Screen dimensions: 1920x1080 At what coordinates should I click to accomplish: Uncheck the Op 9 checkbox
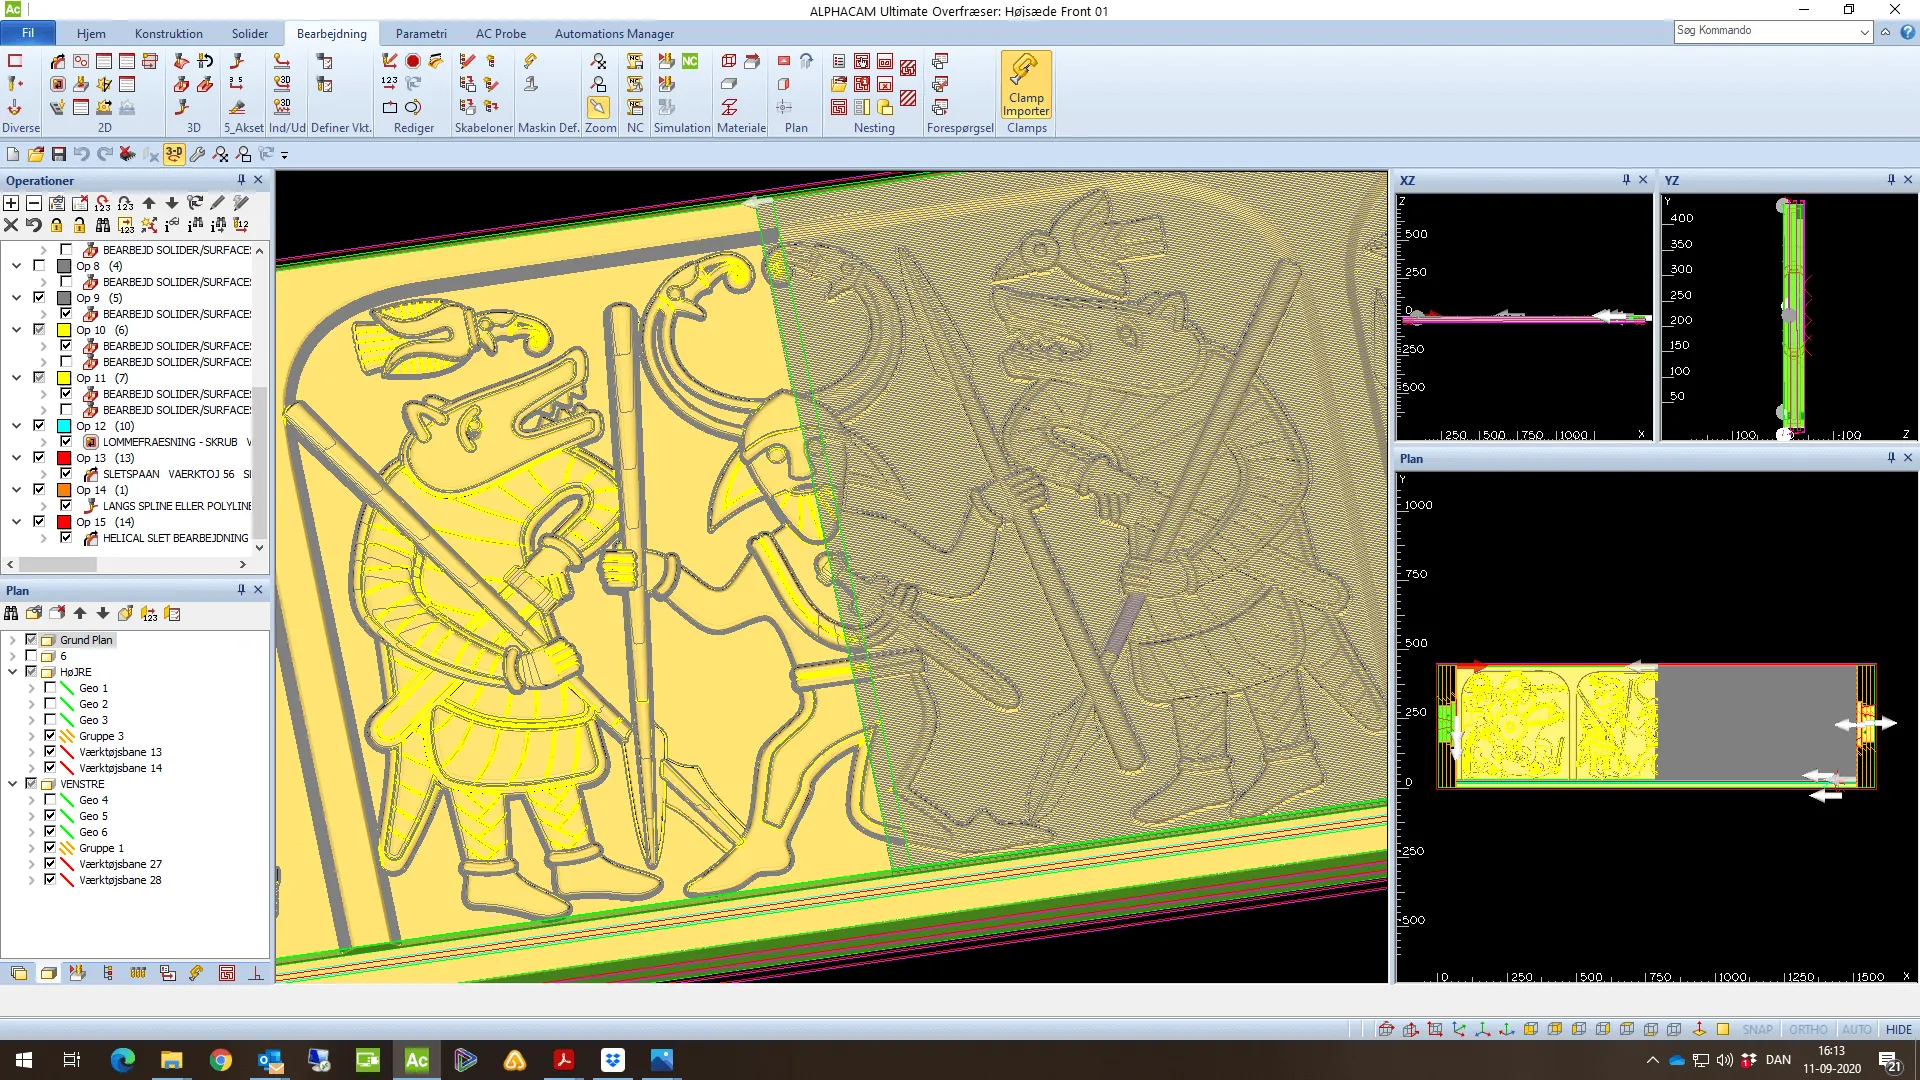coord(39,298)
